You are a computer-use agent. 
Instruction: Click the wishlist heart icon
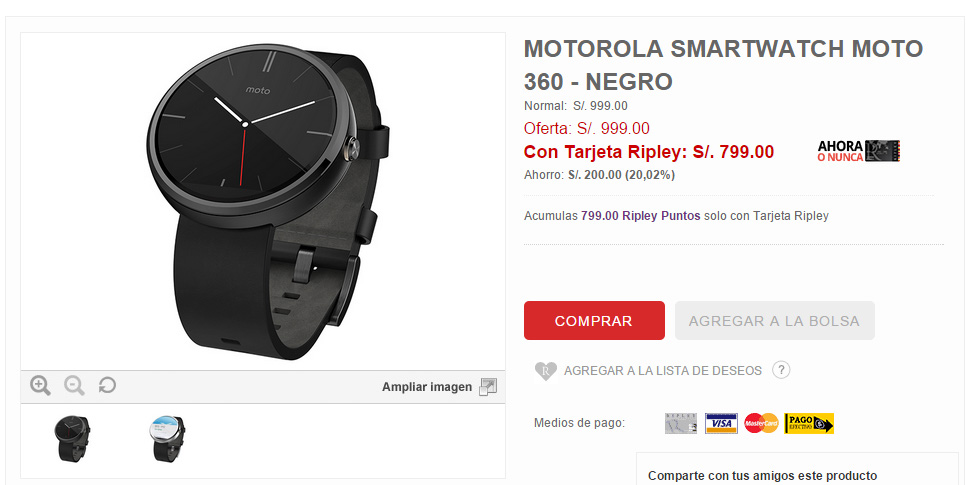[546, 371]
